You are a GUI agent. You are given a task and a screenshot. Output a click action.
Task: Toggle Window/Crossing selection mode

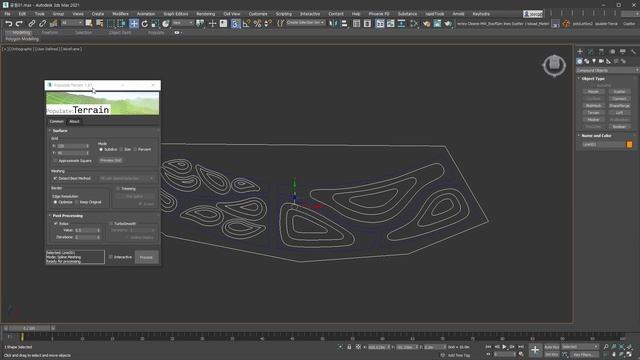(x=121, y=24)
